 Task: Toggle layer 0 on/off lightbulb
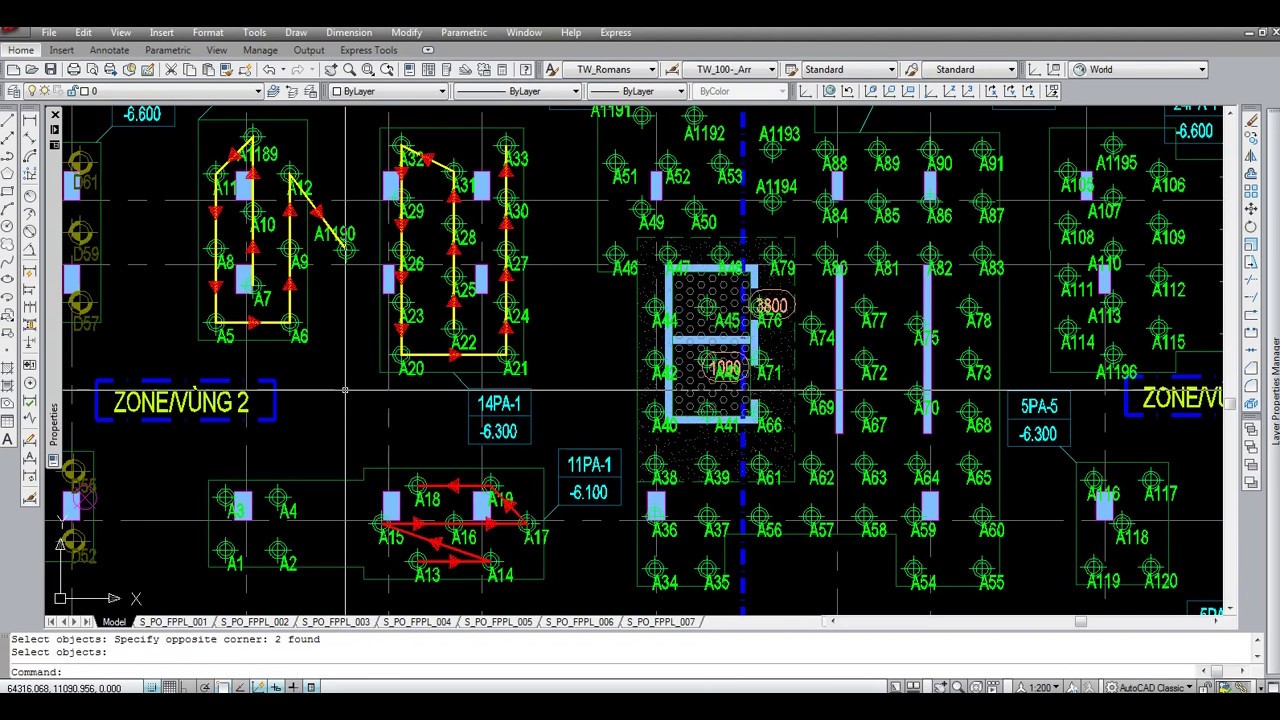[33, 91]
